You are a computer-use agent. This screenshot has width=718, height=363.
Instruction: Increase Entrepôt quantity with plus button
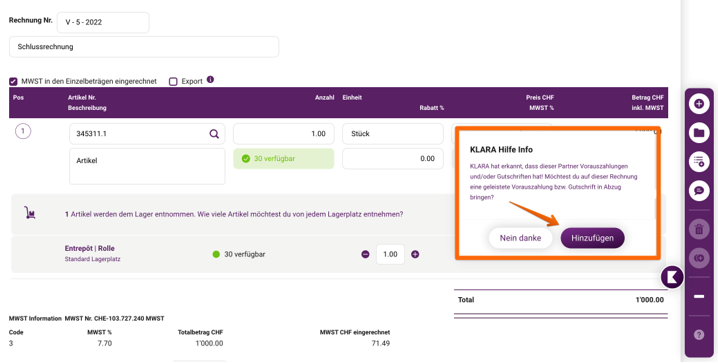(415, 255)
